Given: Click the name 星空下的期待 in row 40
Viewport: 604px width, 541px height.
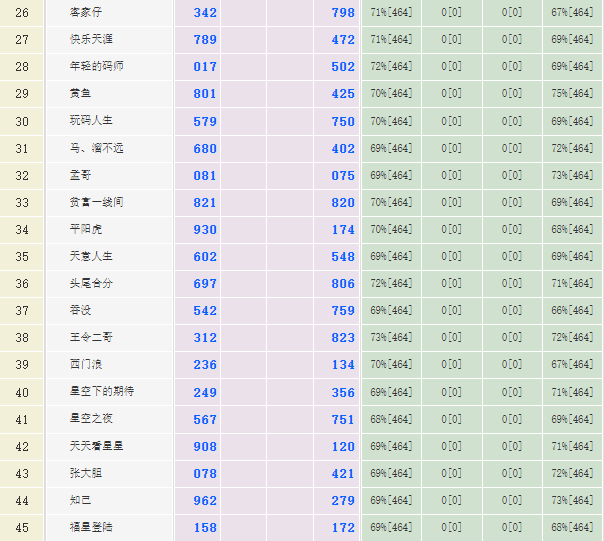Looking at the screenshot, I should tap(101, 392).
